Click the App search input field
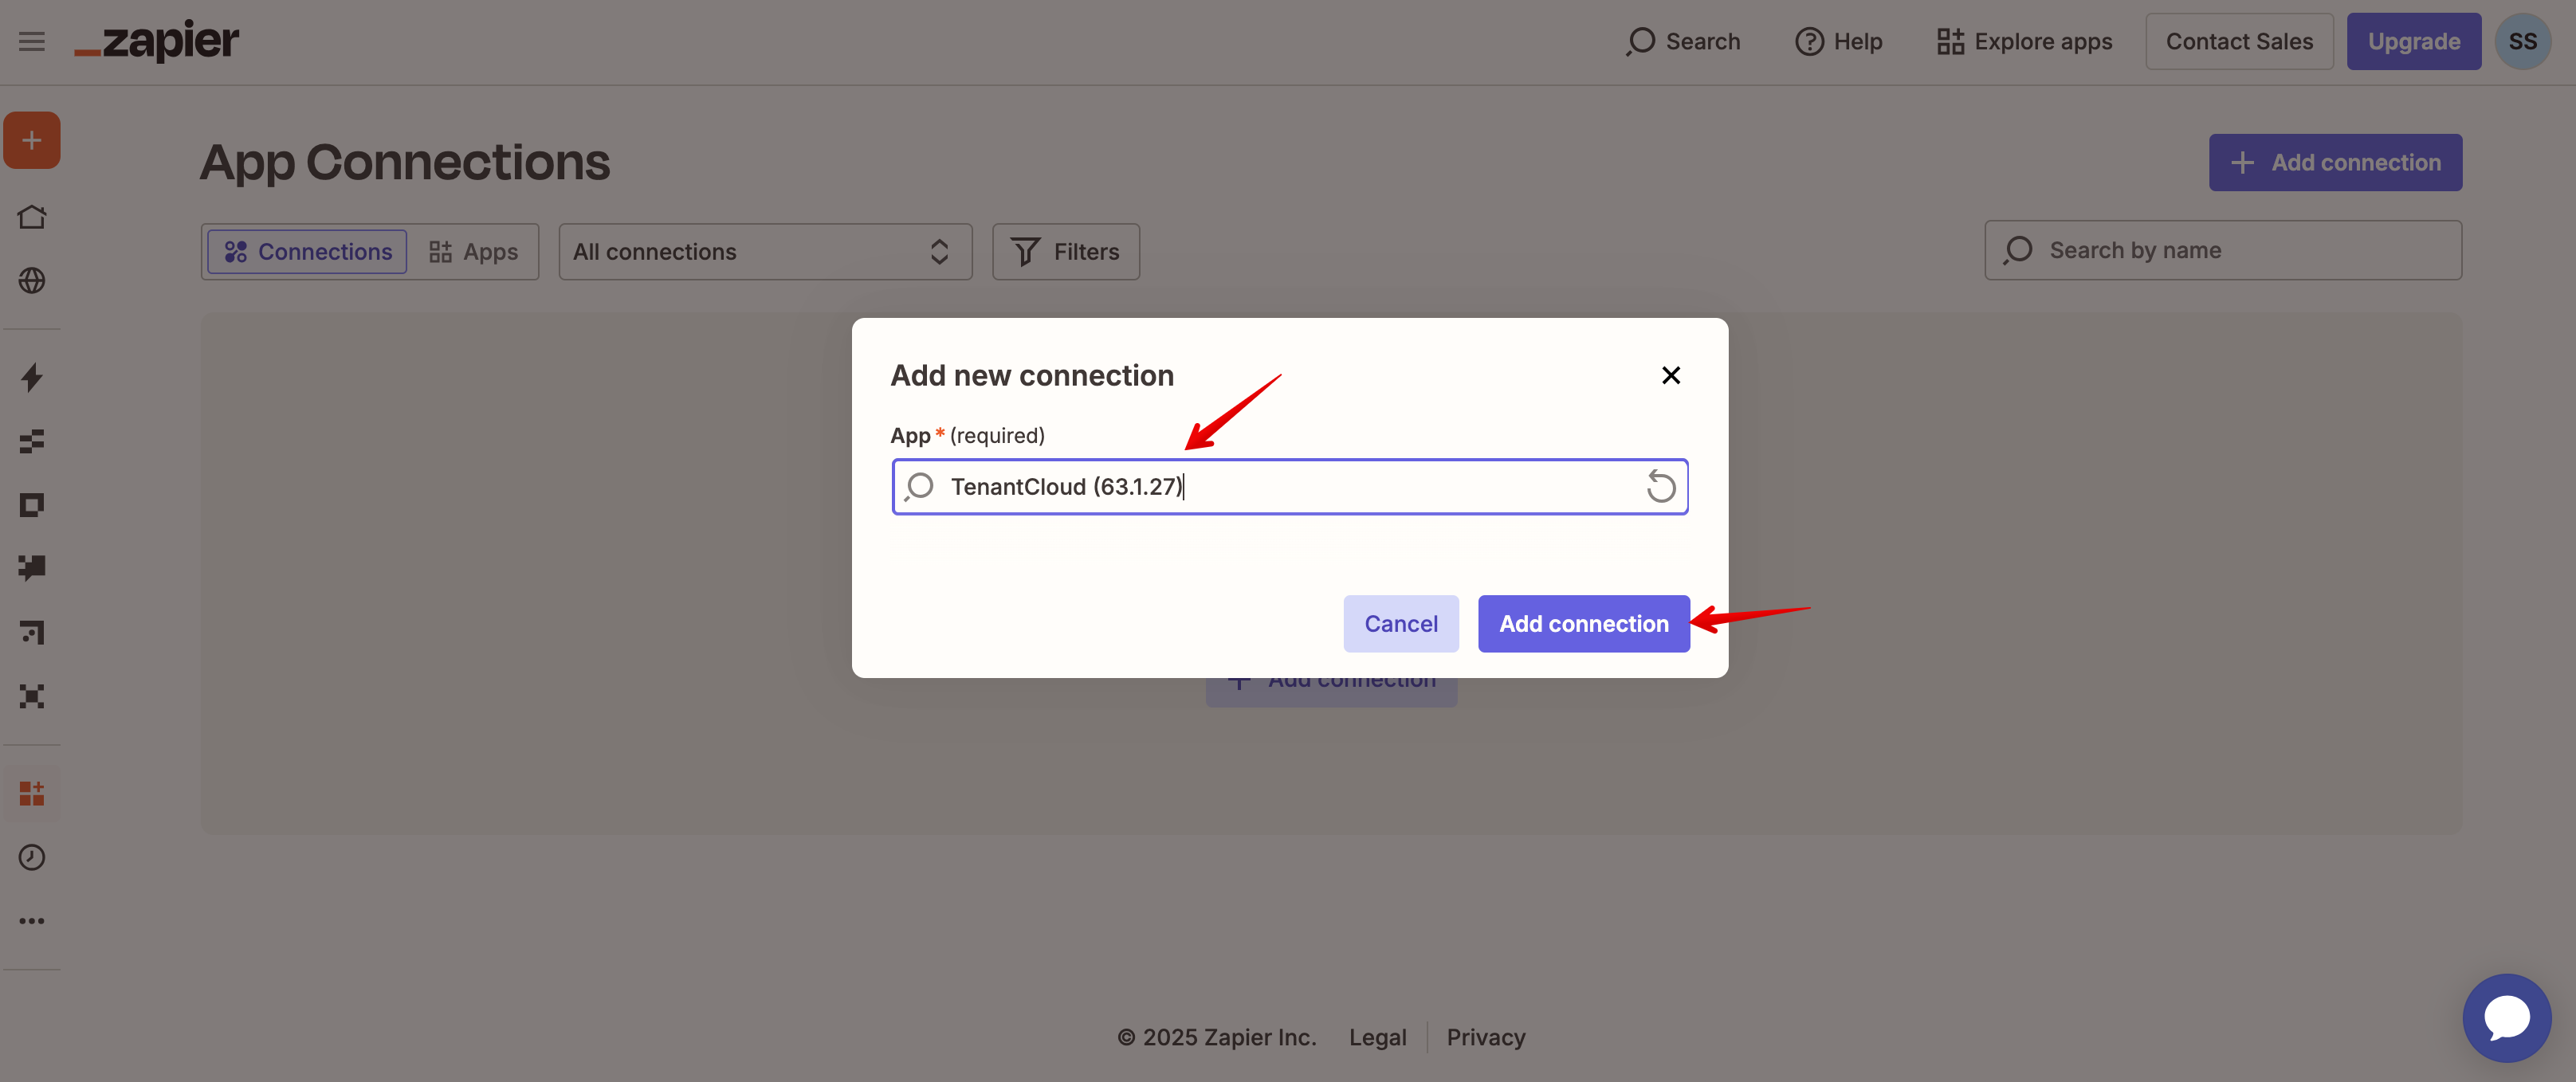This screenshot has height=1082, width=2576. click(1290, 487)
